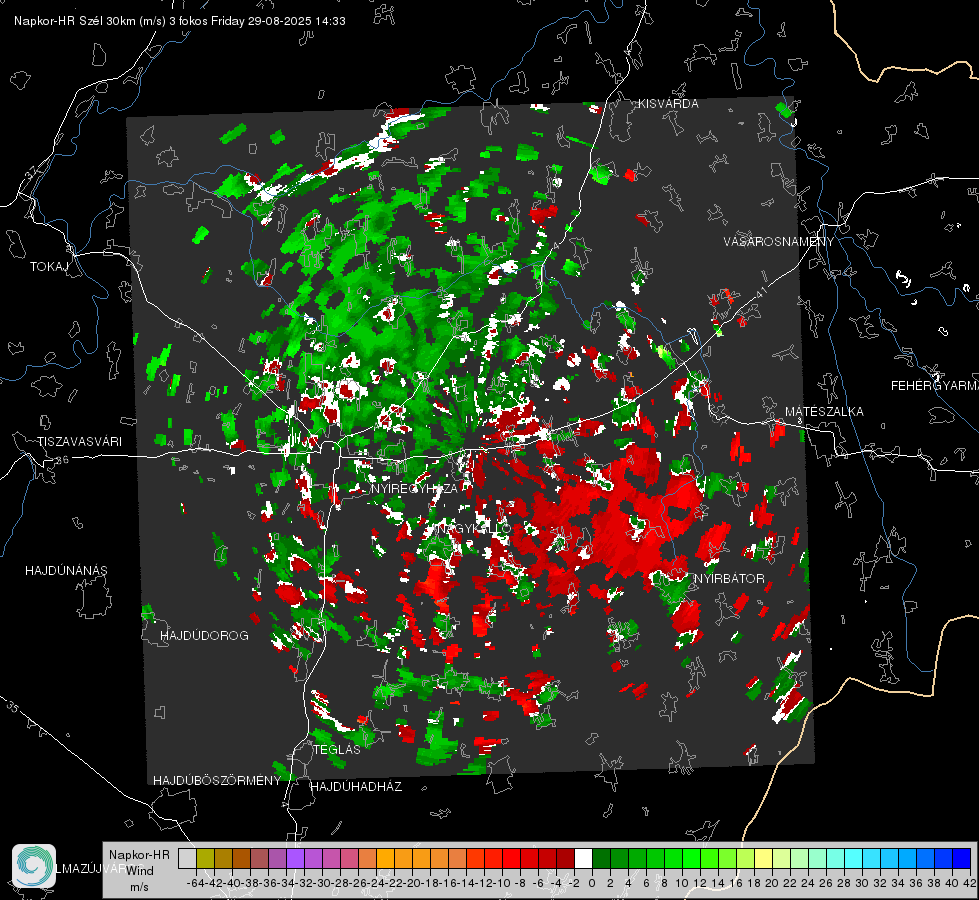Click the MÁTÉSZALKA city label
Image resolution: width=979 pixels, height=900 pixels.
824,412
